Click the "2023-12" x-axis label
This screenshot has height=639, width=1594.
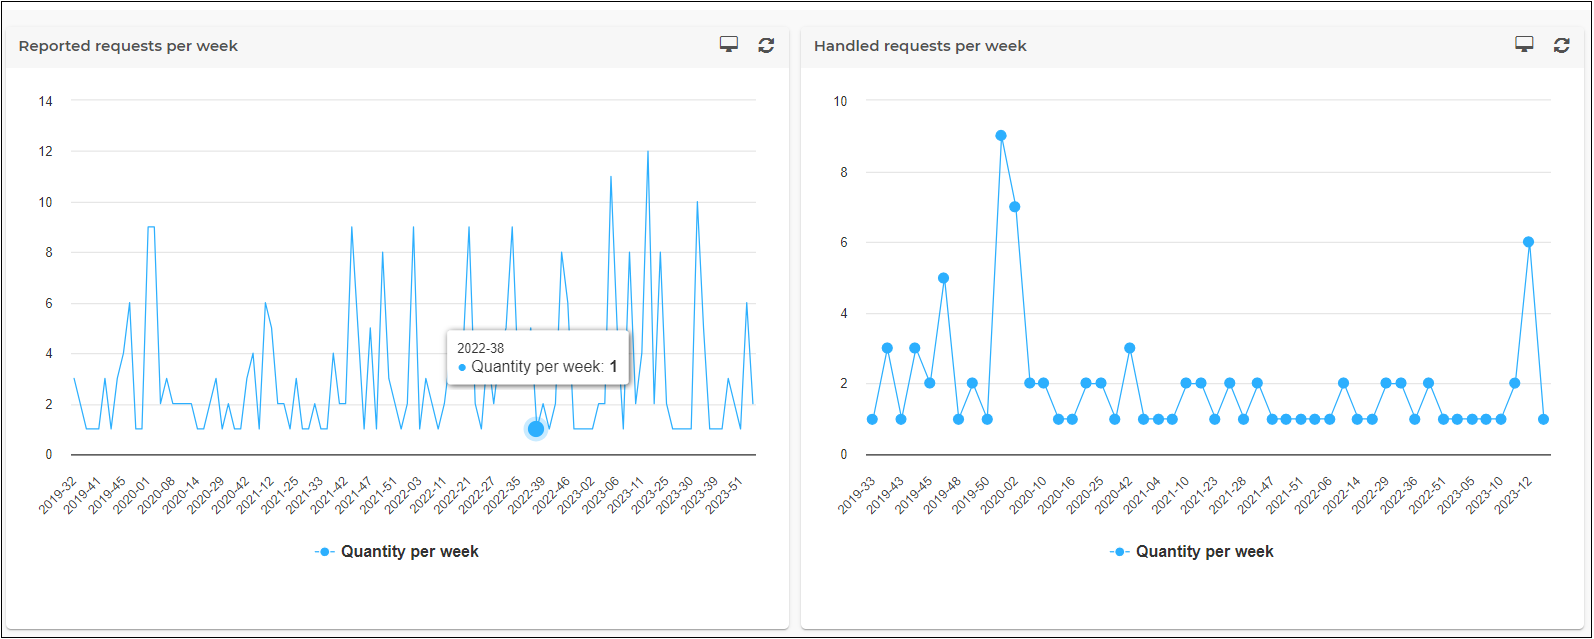tap(1514, 494)
